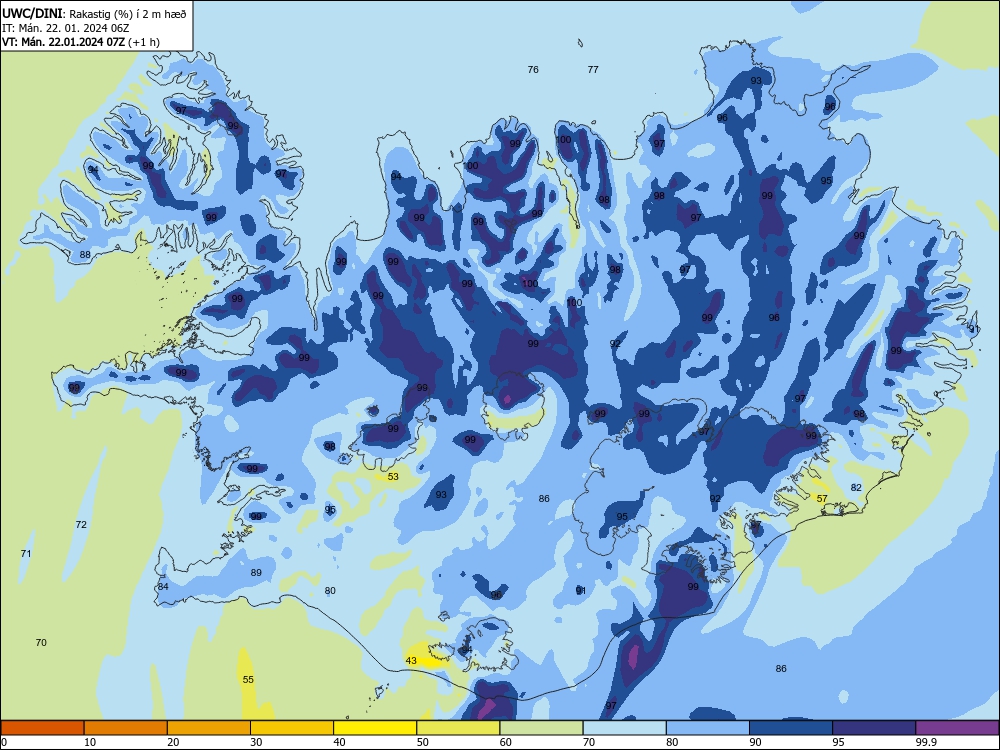This screenshot has height=750, width=1000.
Task: Click the pale blue 70–80 legend segment
Action: point(624,728)
